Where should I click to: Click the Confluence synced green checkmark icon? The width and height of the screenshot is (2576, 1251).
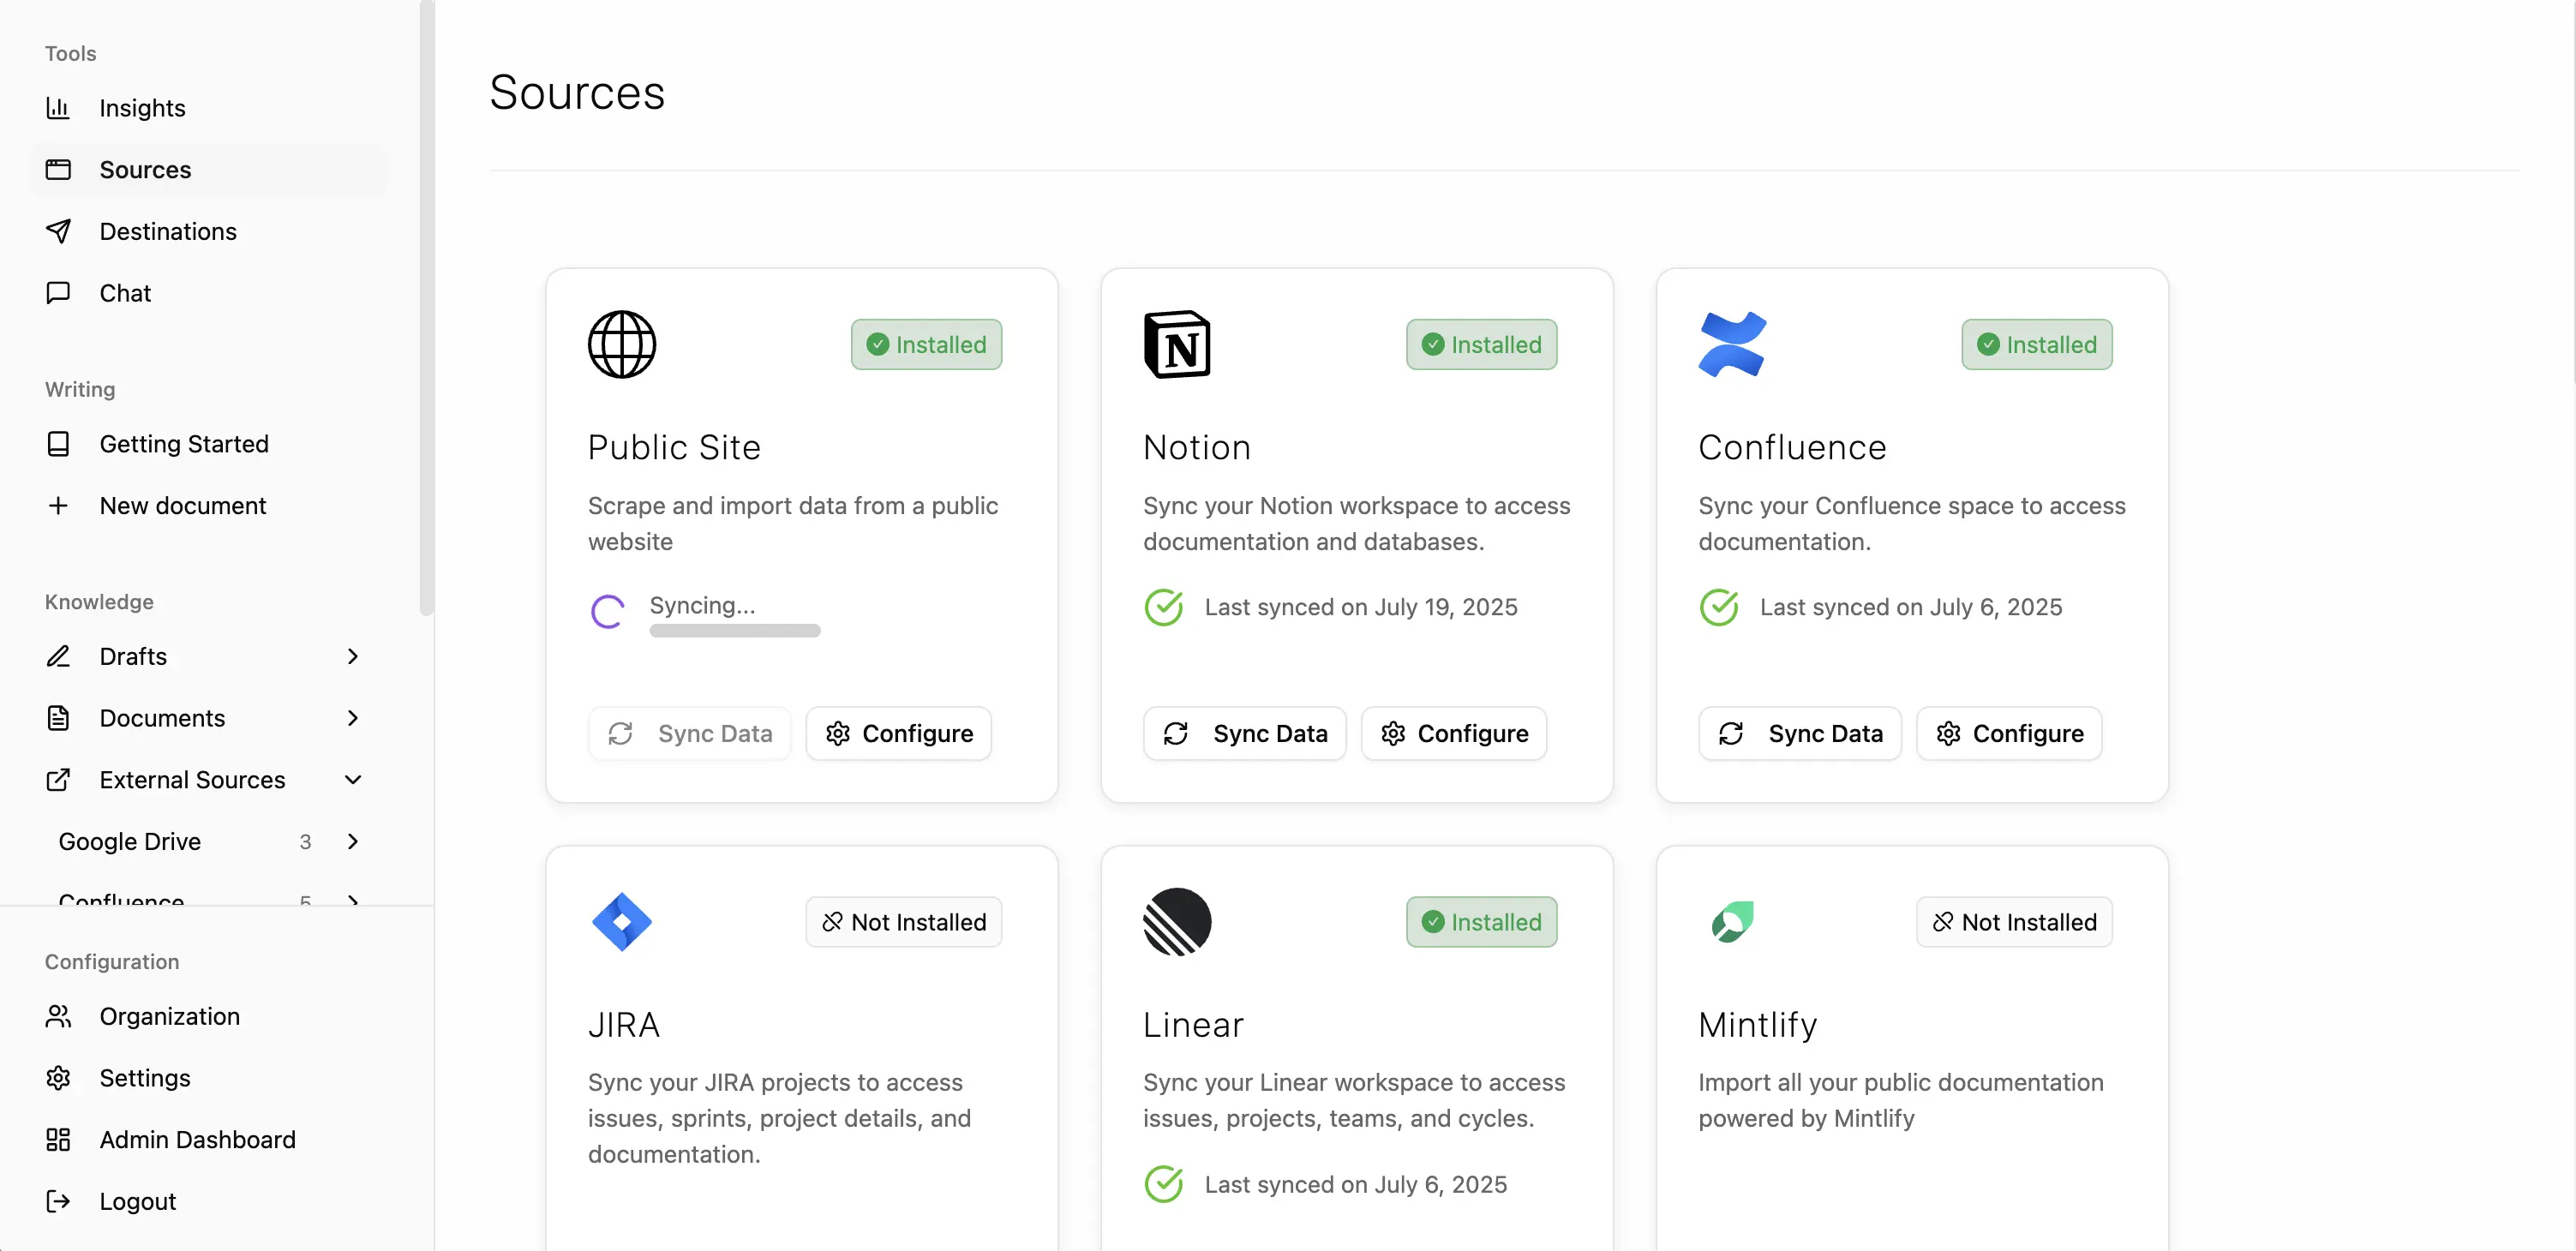(1719, 607)
